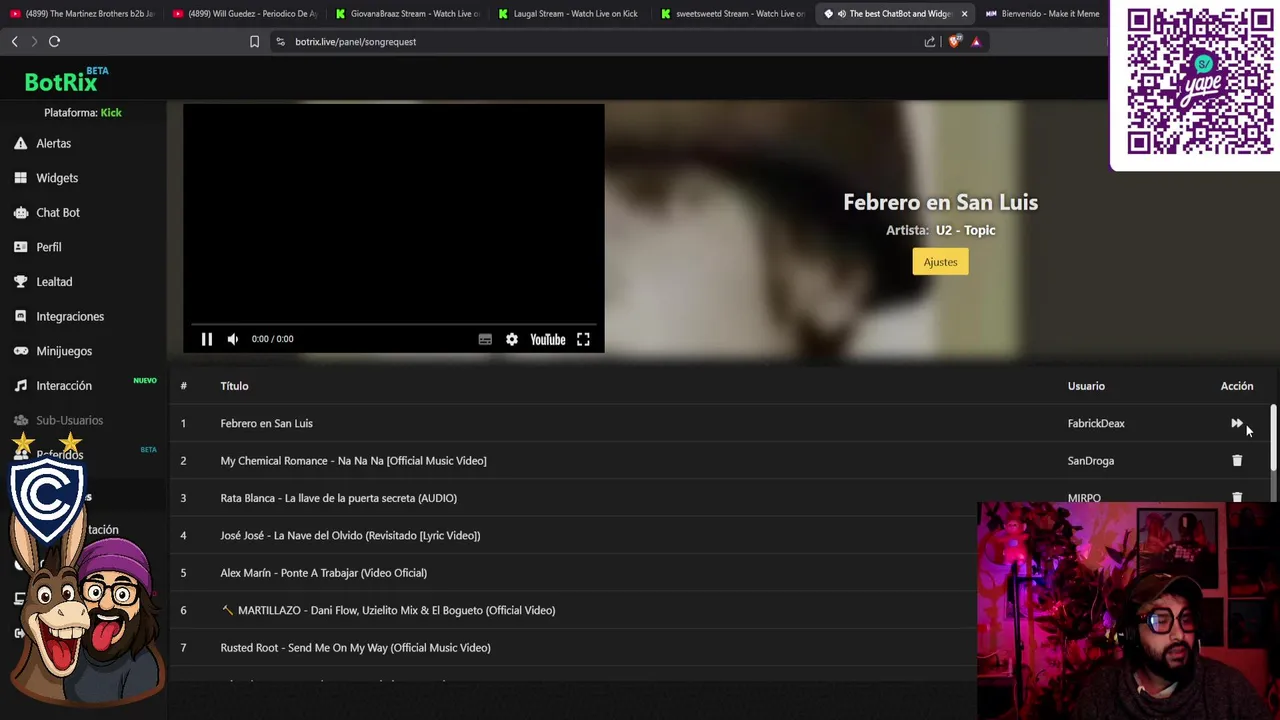Viewport: 1280px width, 720px height.
Task: Open Widgets in the sidebar
Action: 57,178
